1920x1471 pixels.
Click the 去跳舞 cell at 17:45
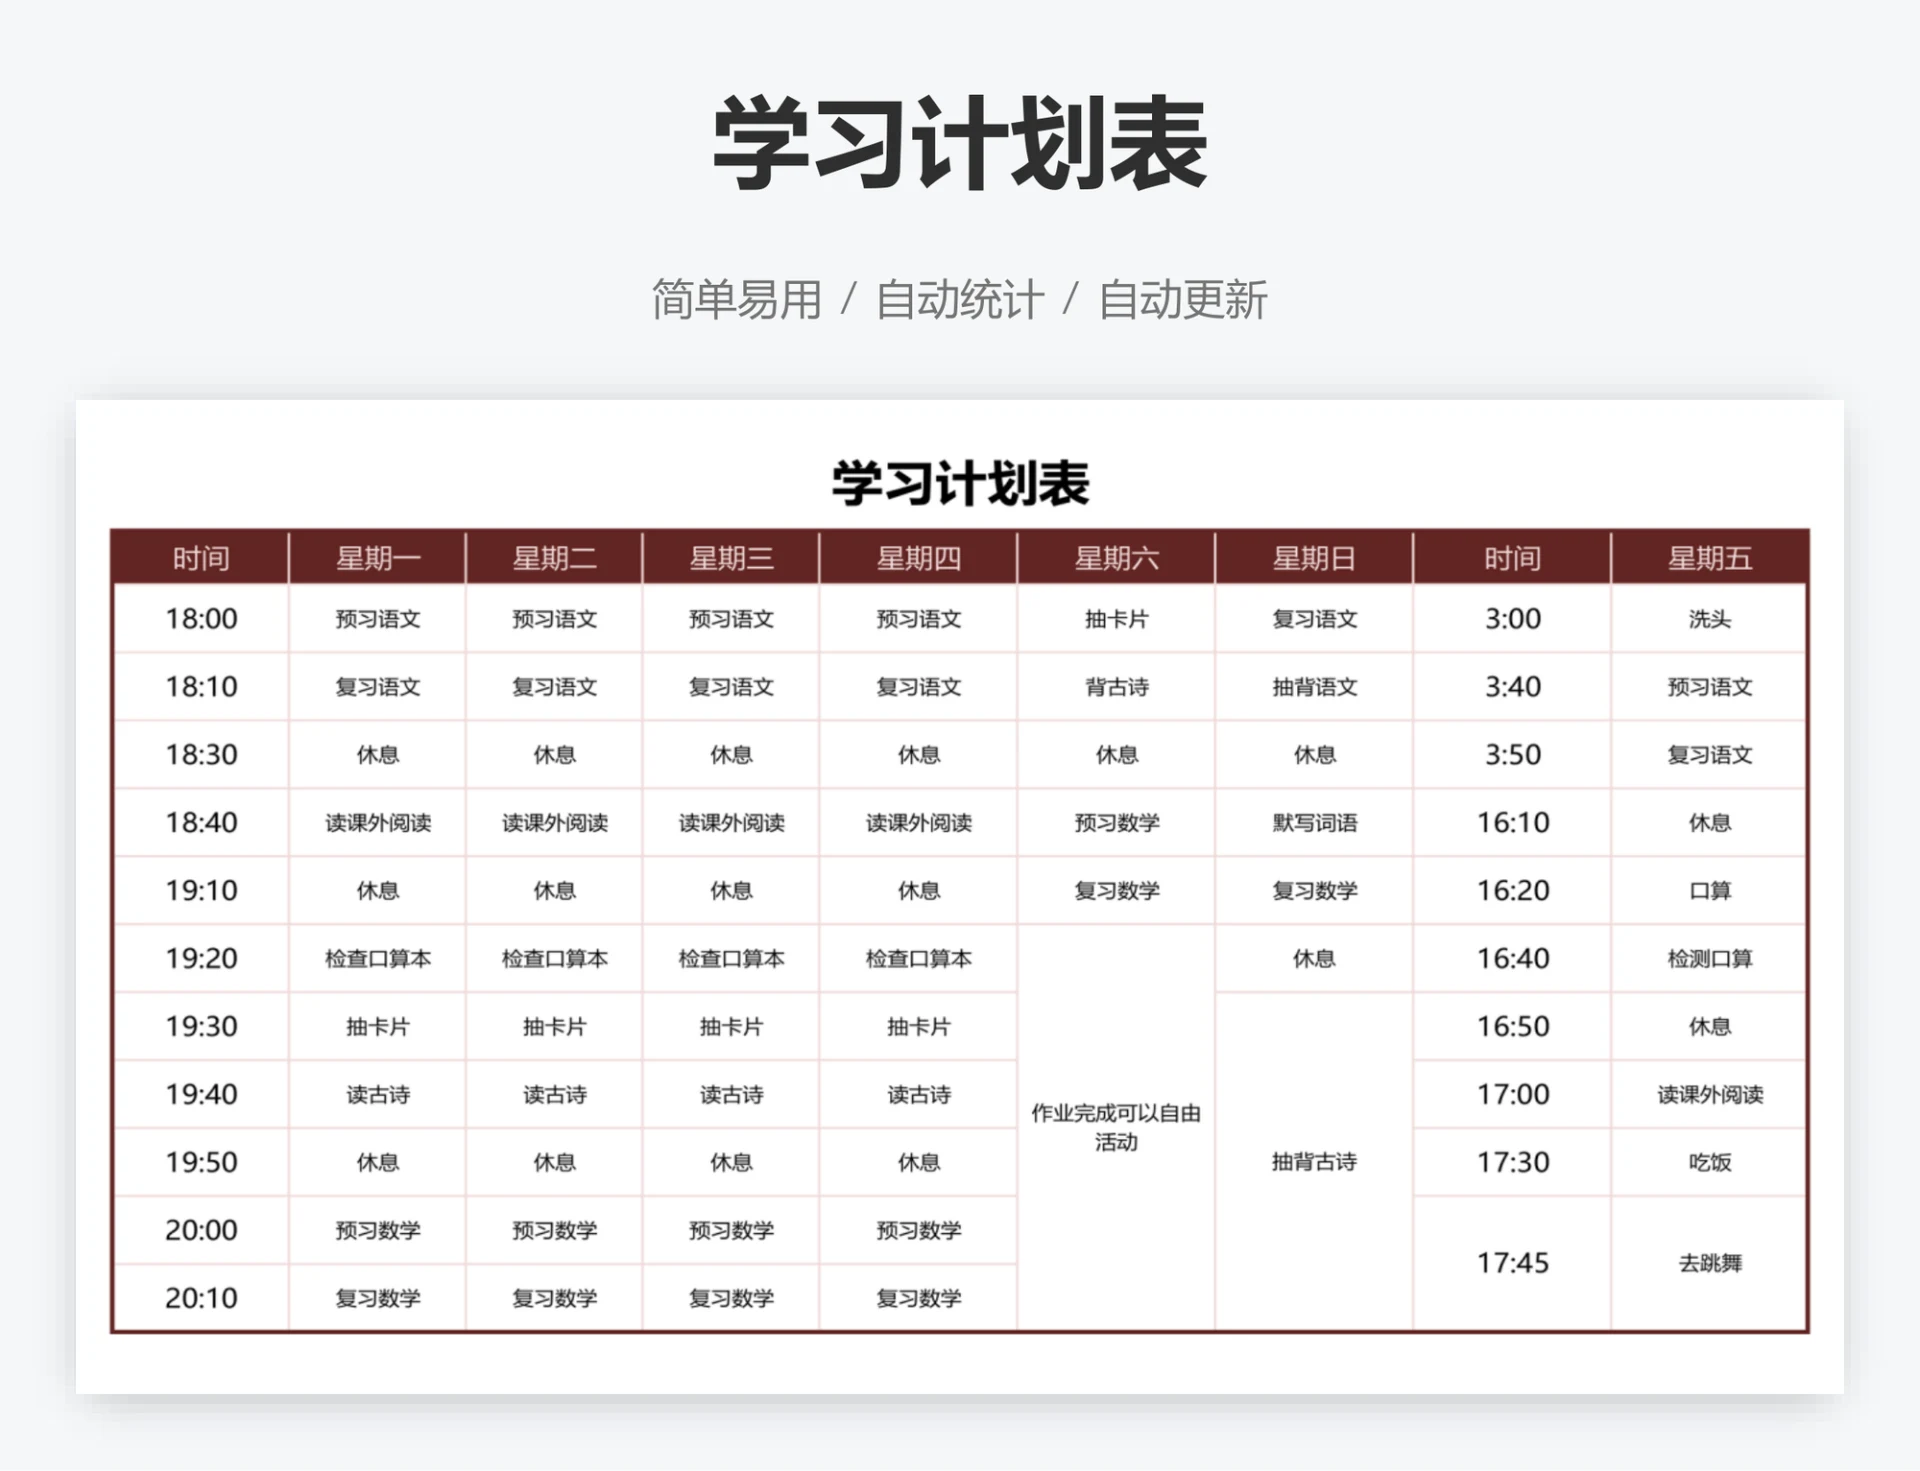tap(1708, 1263)
